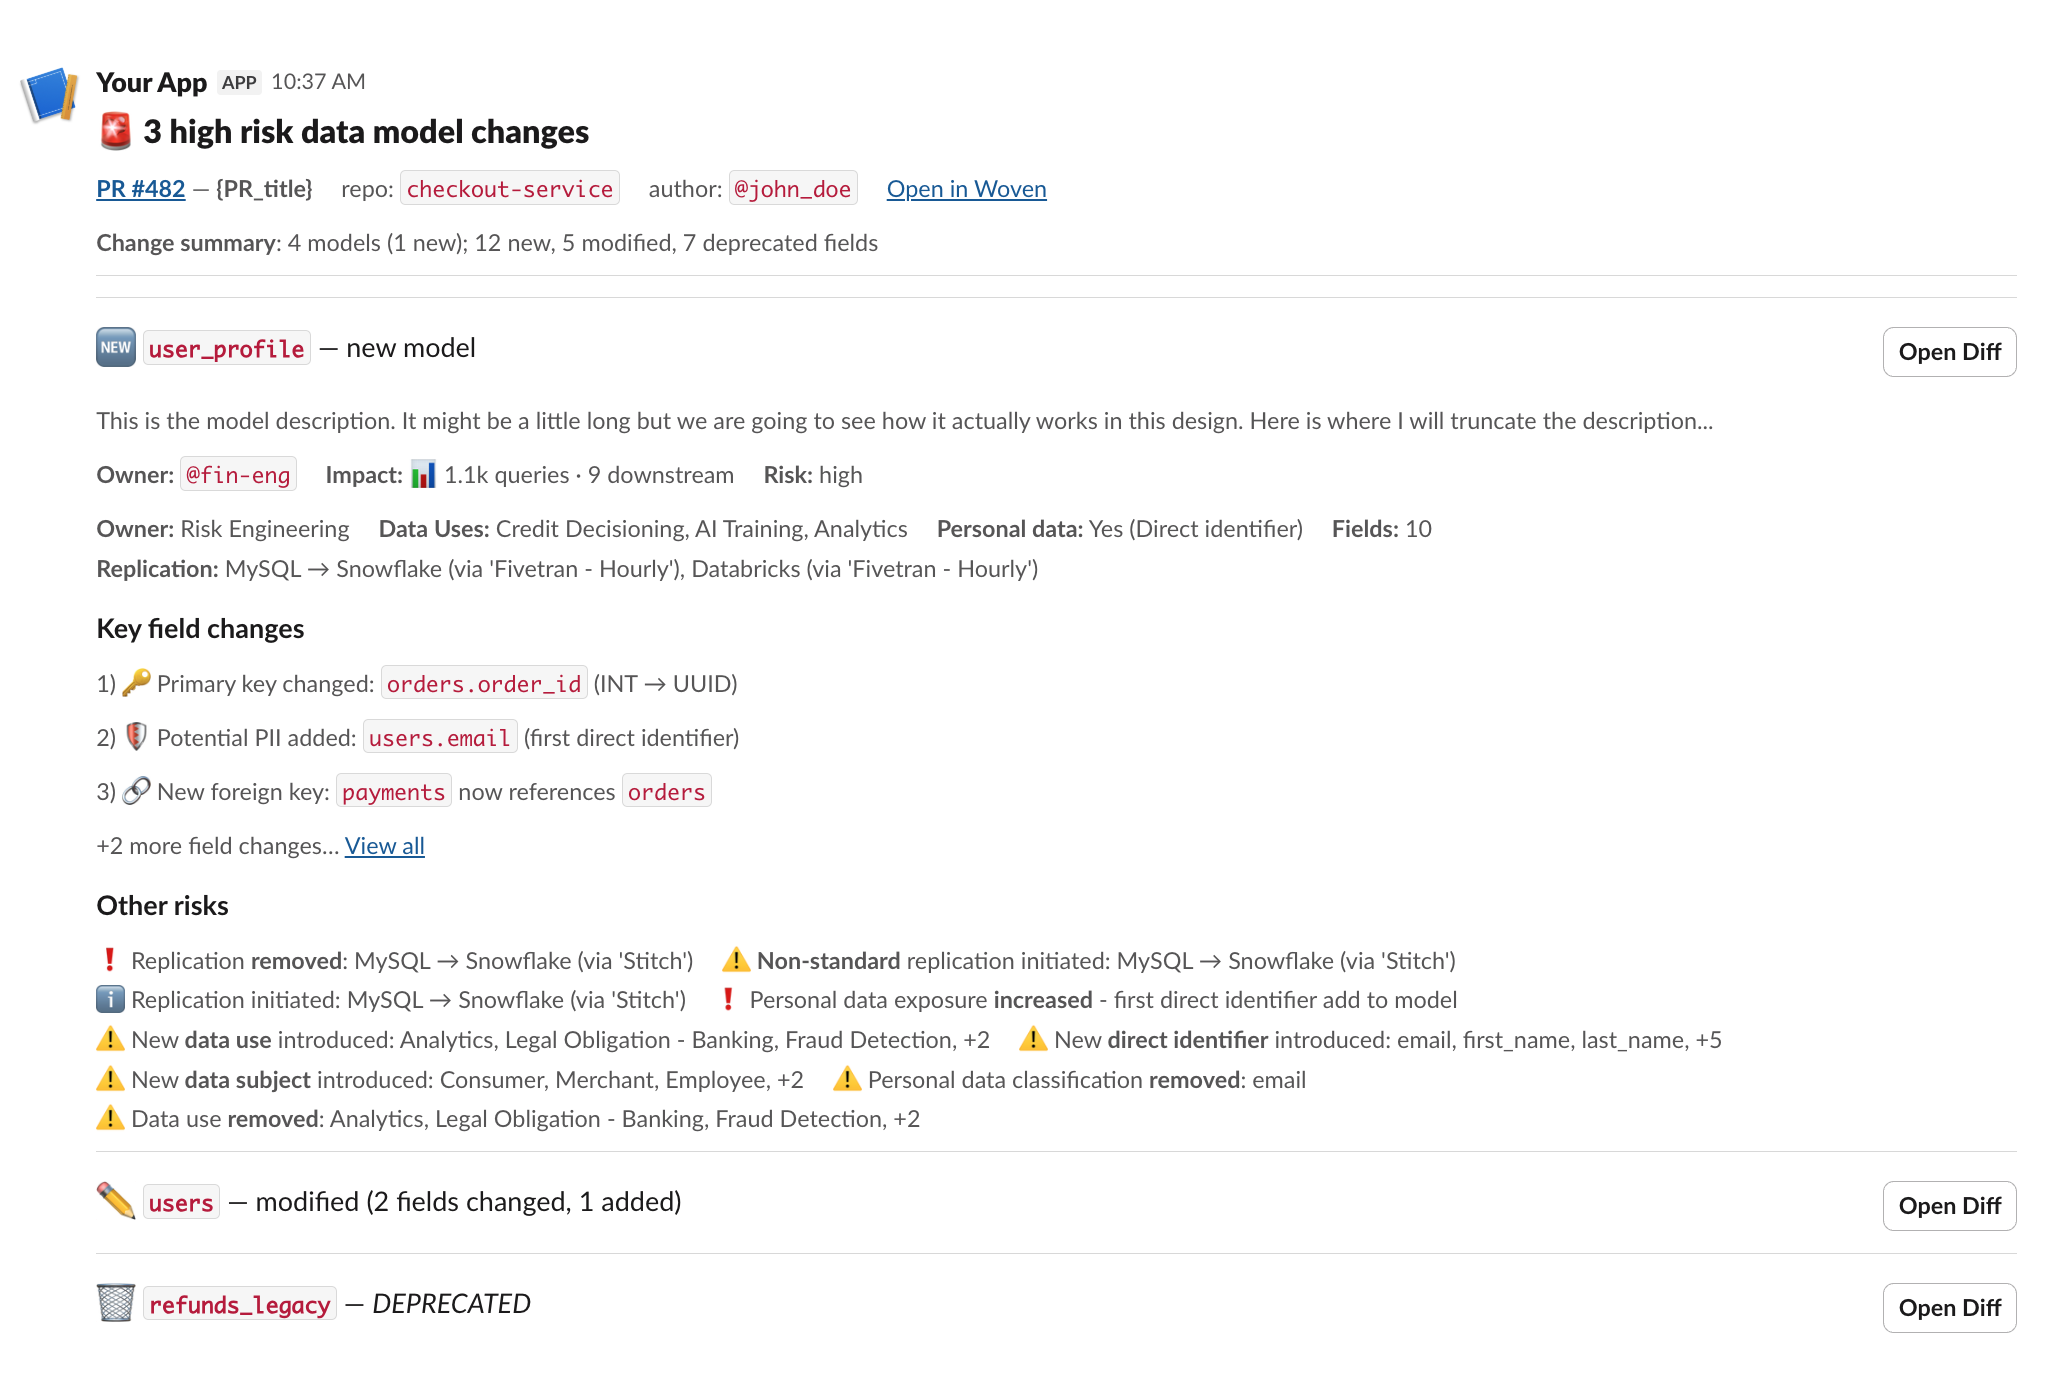Click the bar chart icon next to Impact
Screen dimensions: 2064x1394
click(x=424, y=474)
